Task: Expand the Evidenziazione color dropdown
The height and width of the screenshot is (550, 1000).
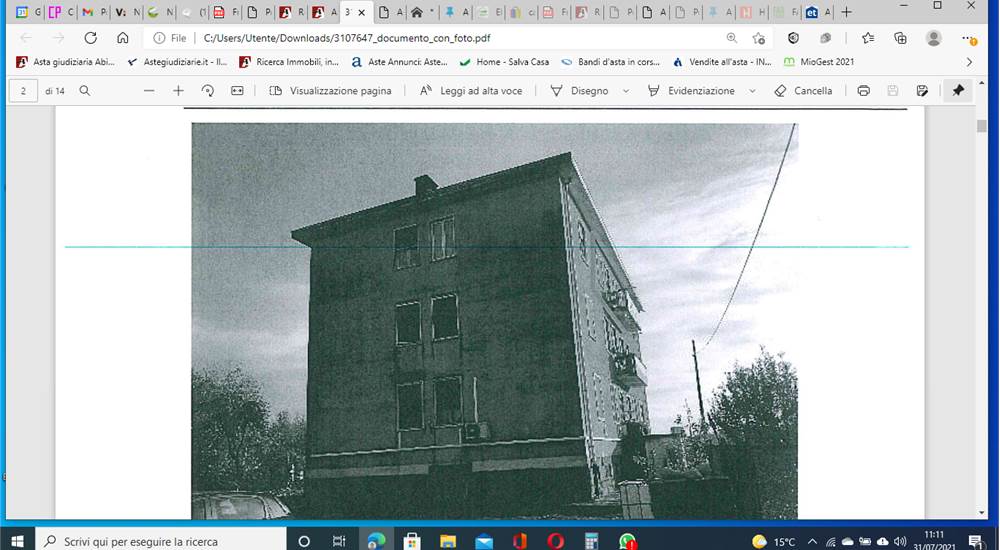Action: coord(752,91)
